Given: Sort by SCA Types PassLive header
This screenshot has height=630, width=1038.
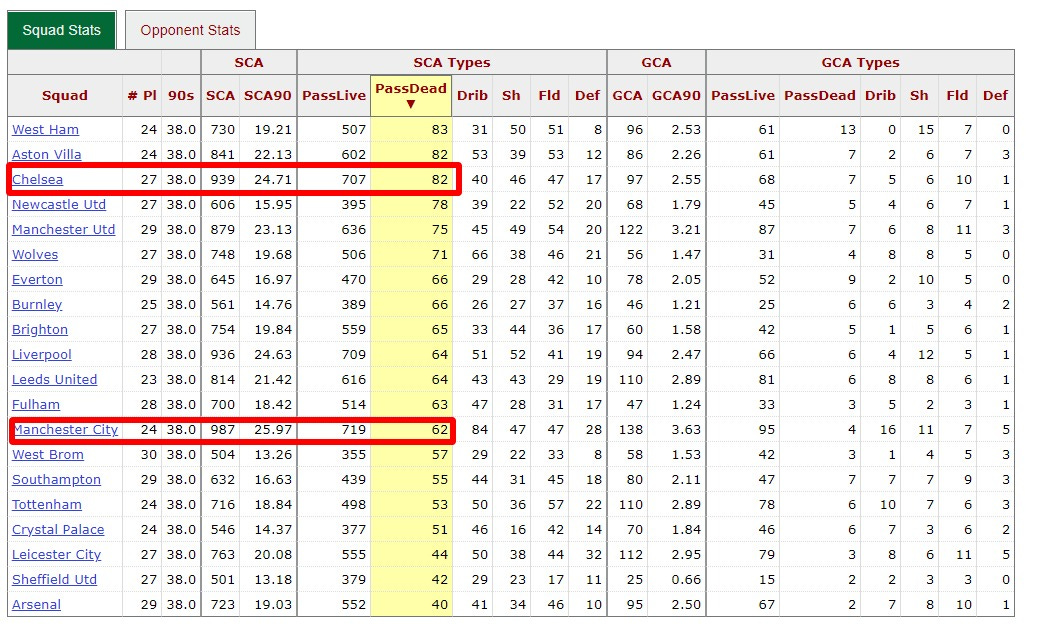Looking at the screenshot, I should point(334,95).
